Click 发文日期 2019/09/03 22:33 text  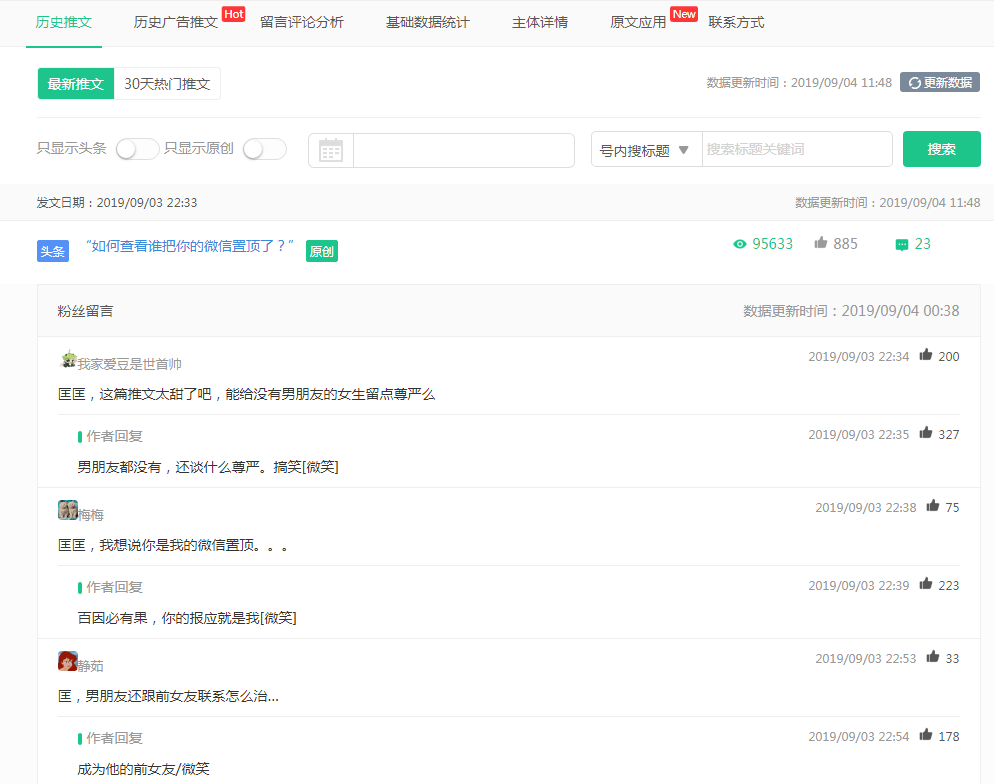click(117, 202)
